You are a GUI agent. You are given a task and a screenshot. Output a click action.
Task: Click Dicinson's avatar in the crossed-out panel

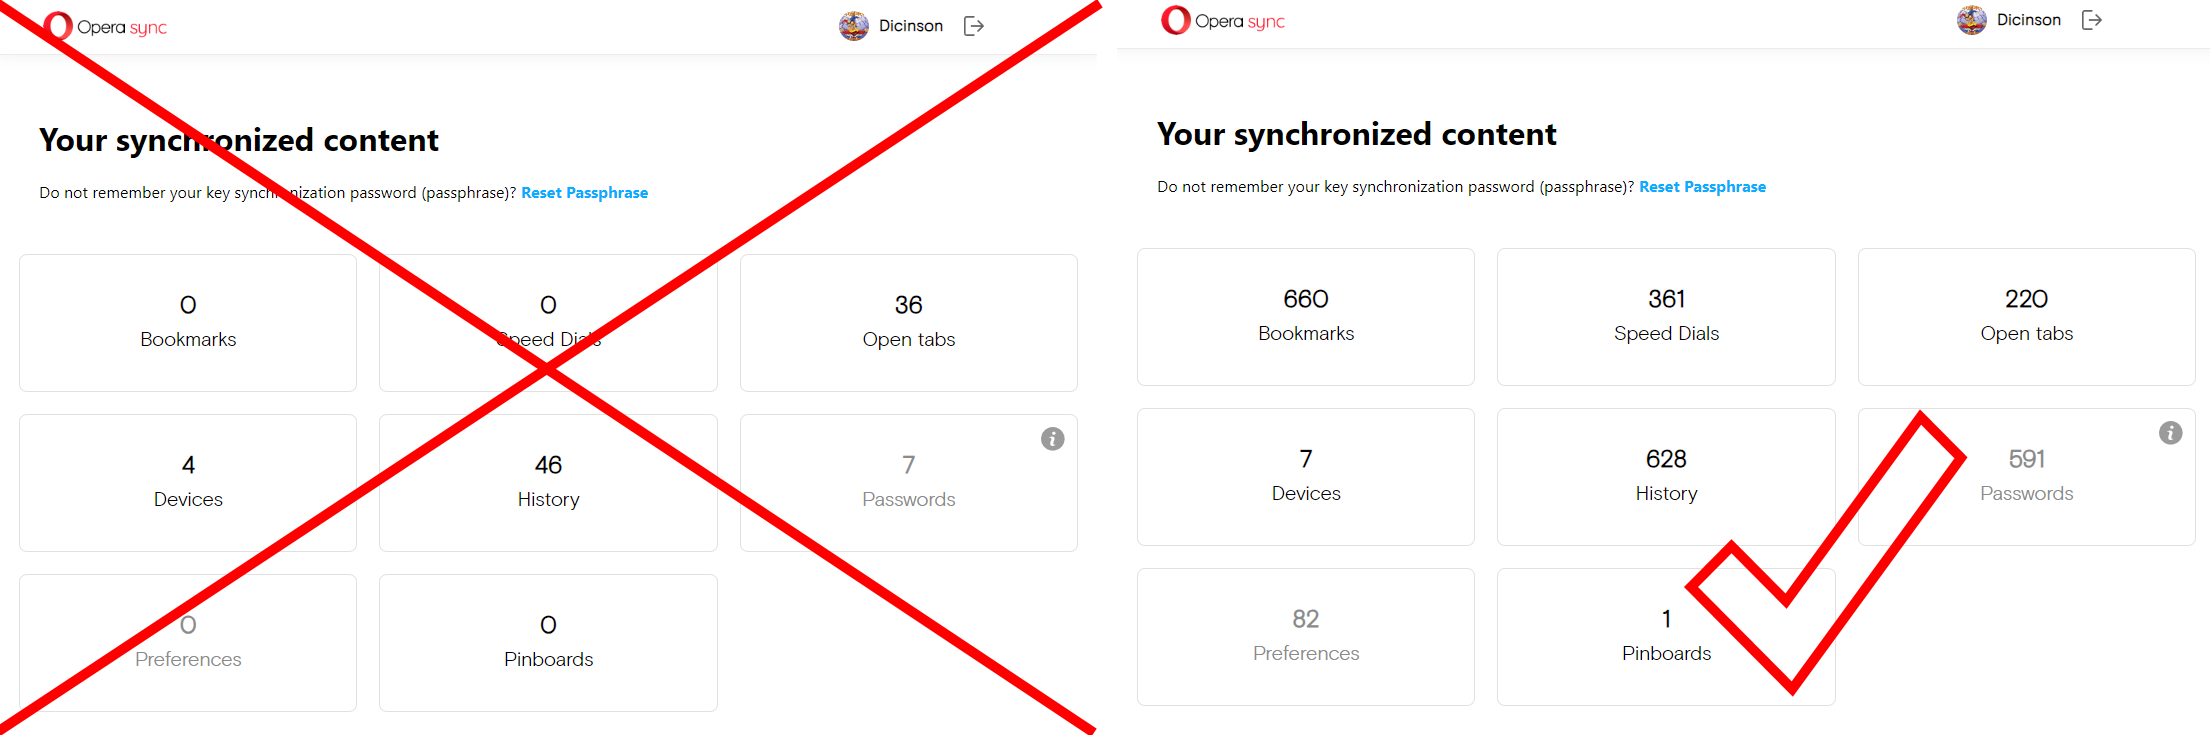pos(853,26)
